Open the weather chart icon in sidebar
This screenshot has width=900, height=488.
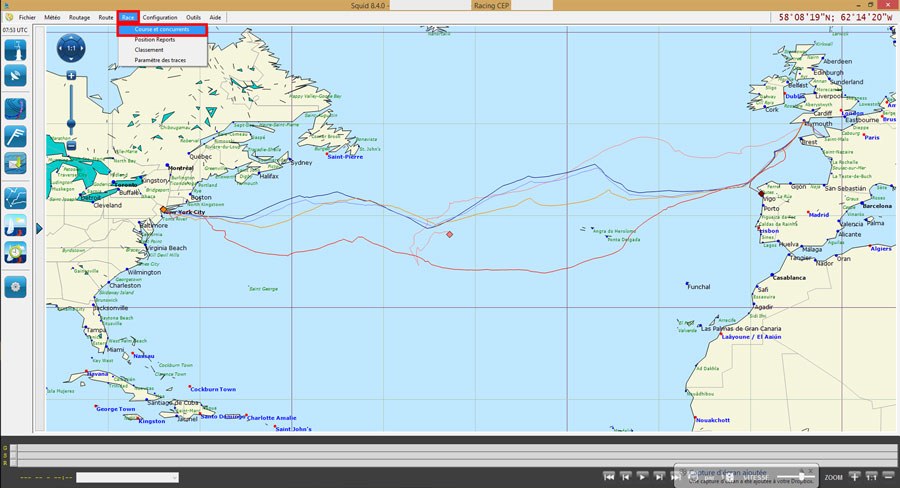point(16,109)
